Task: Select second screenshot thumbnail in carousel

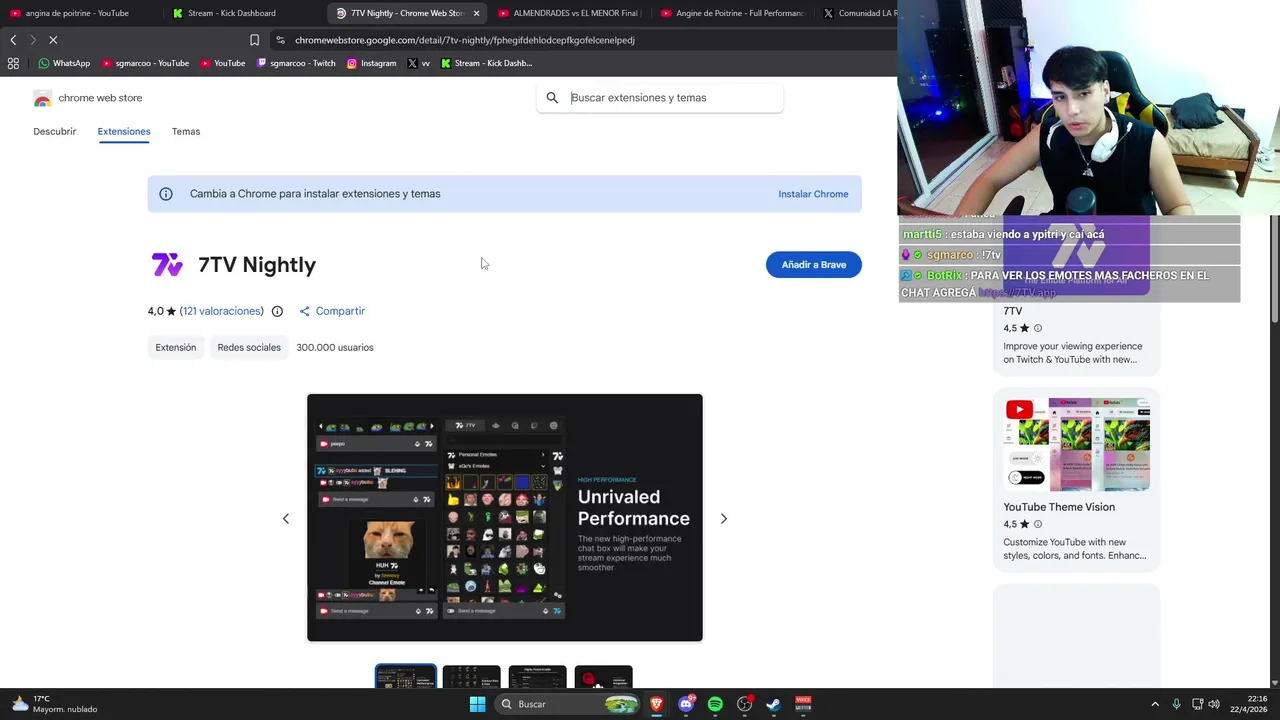Action: 471,677
